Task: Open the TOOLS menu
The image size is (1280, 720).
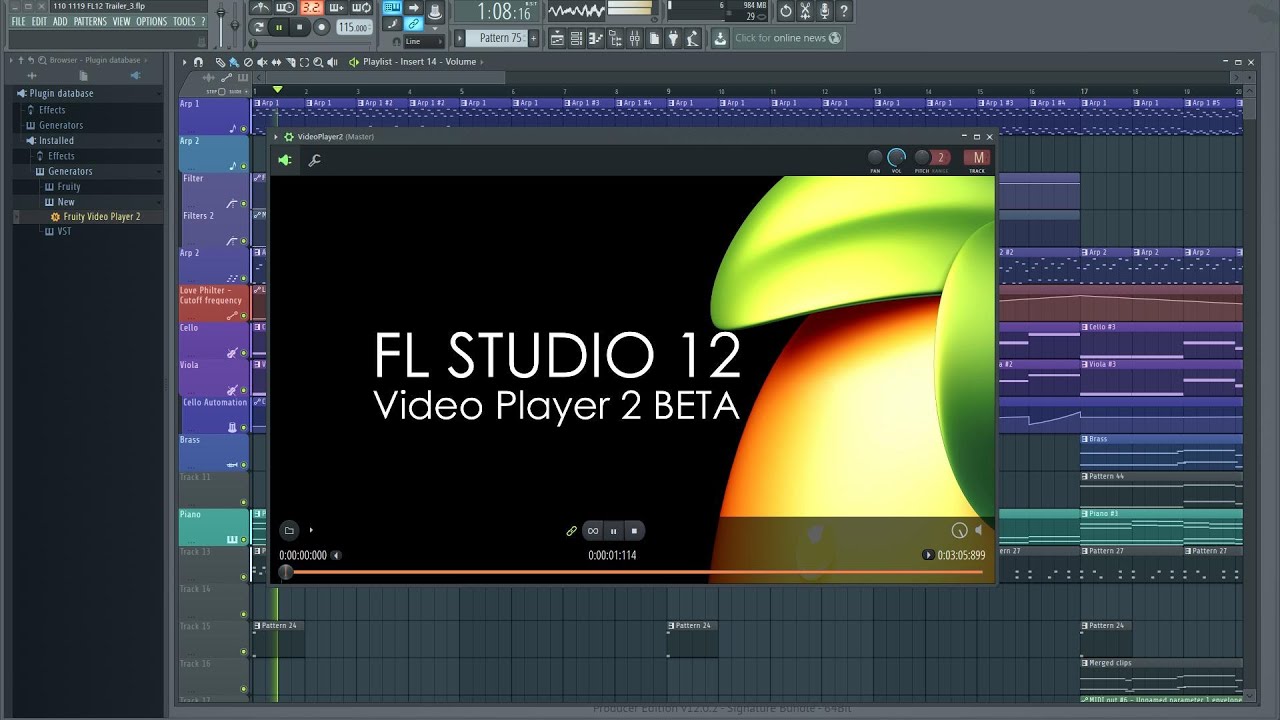Action: [184, 21]
